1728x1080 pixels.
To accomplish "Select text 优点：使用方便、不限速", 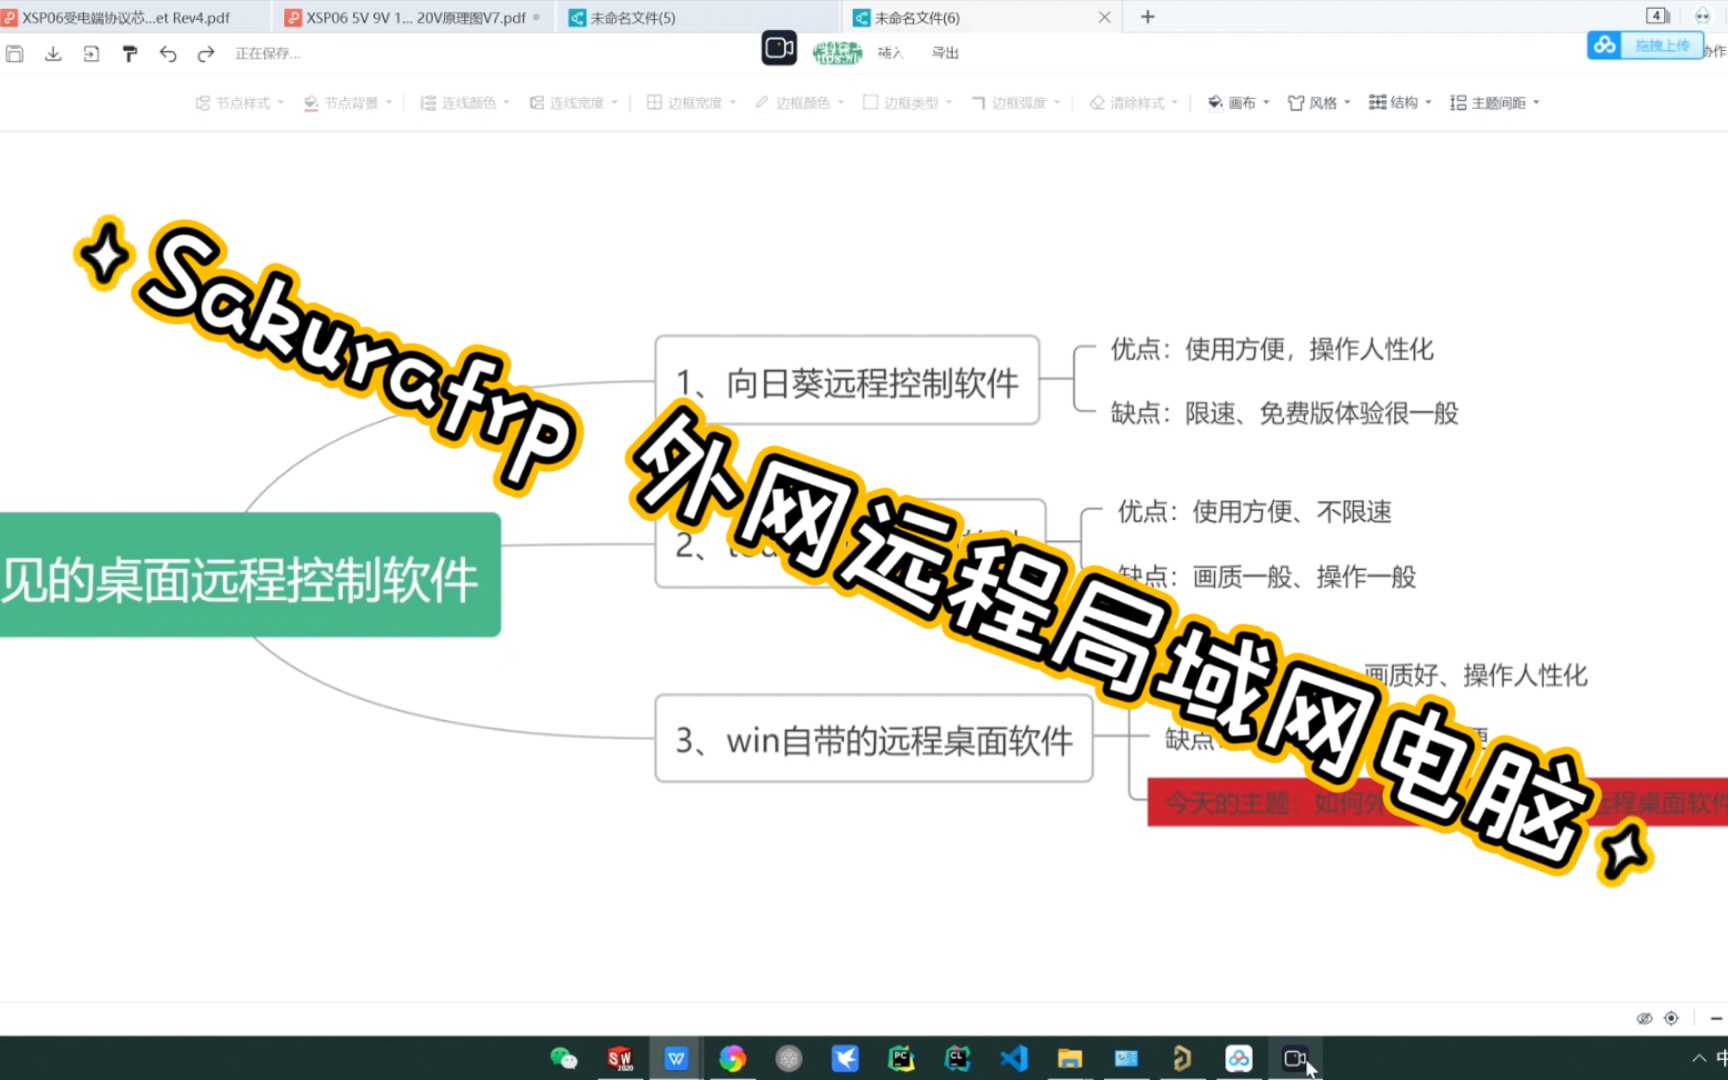I will (1254, 512).
